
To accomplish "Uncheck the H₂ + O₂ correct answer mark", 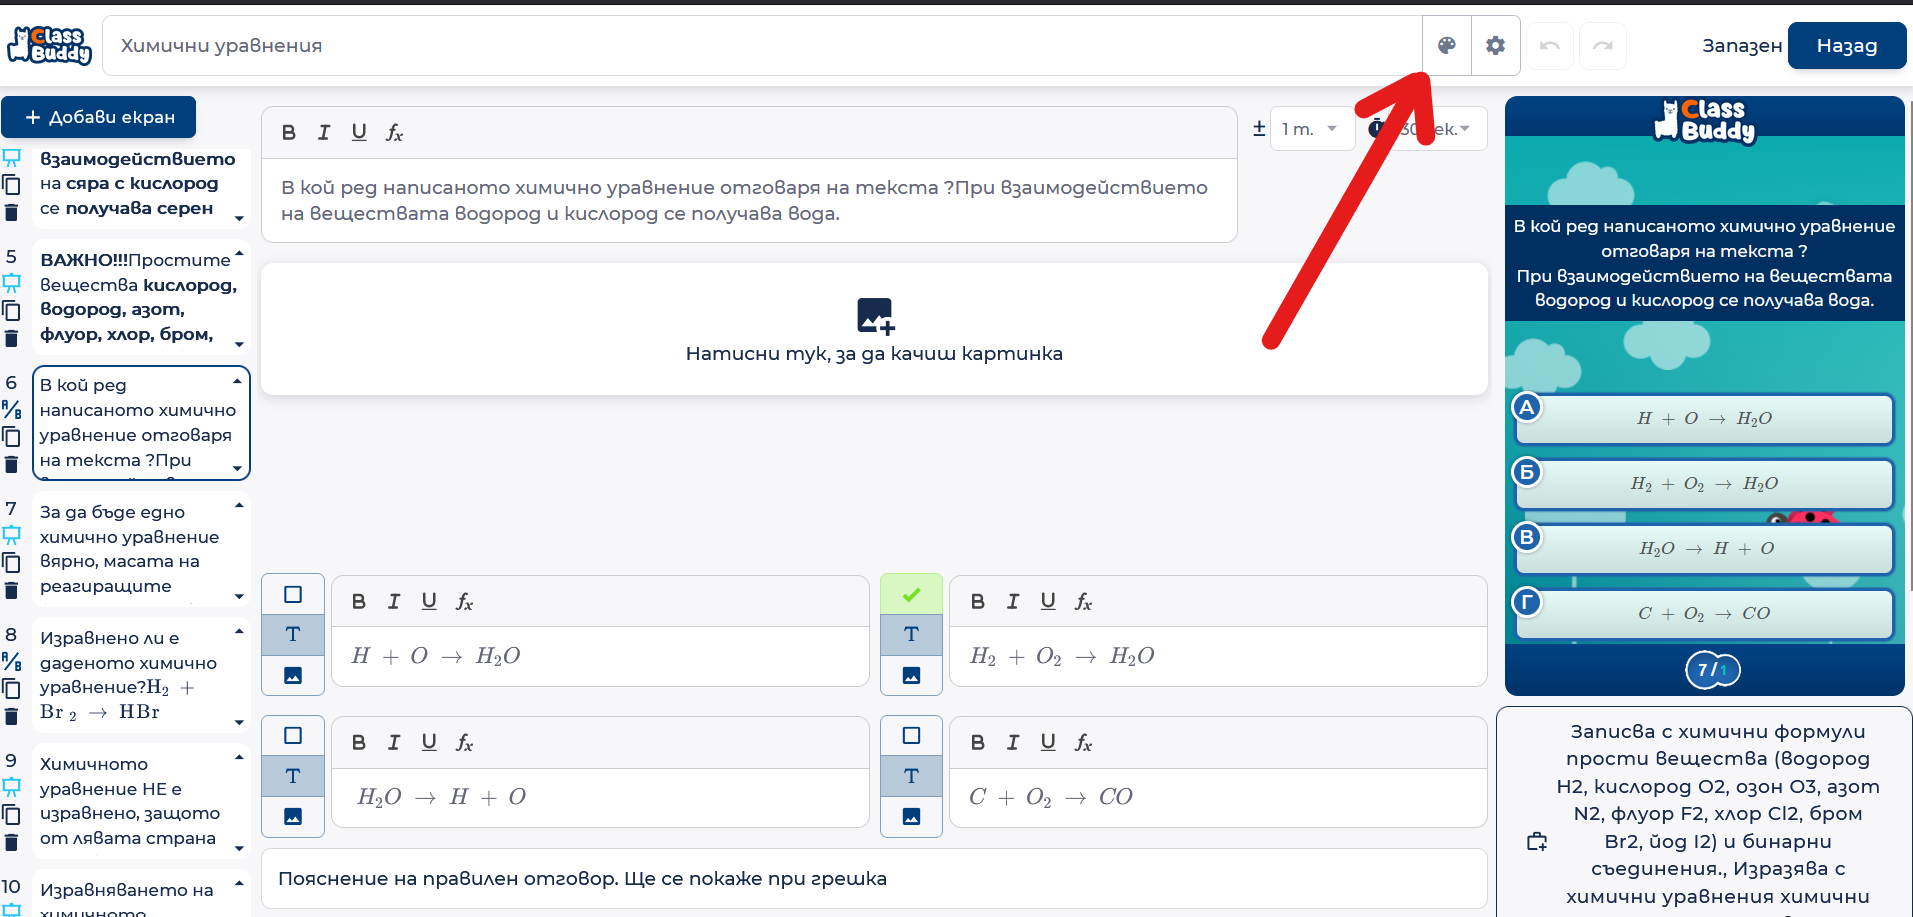I will [911, 595].
